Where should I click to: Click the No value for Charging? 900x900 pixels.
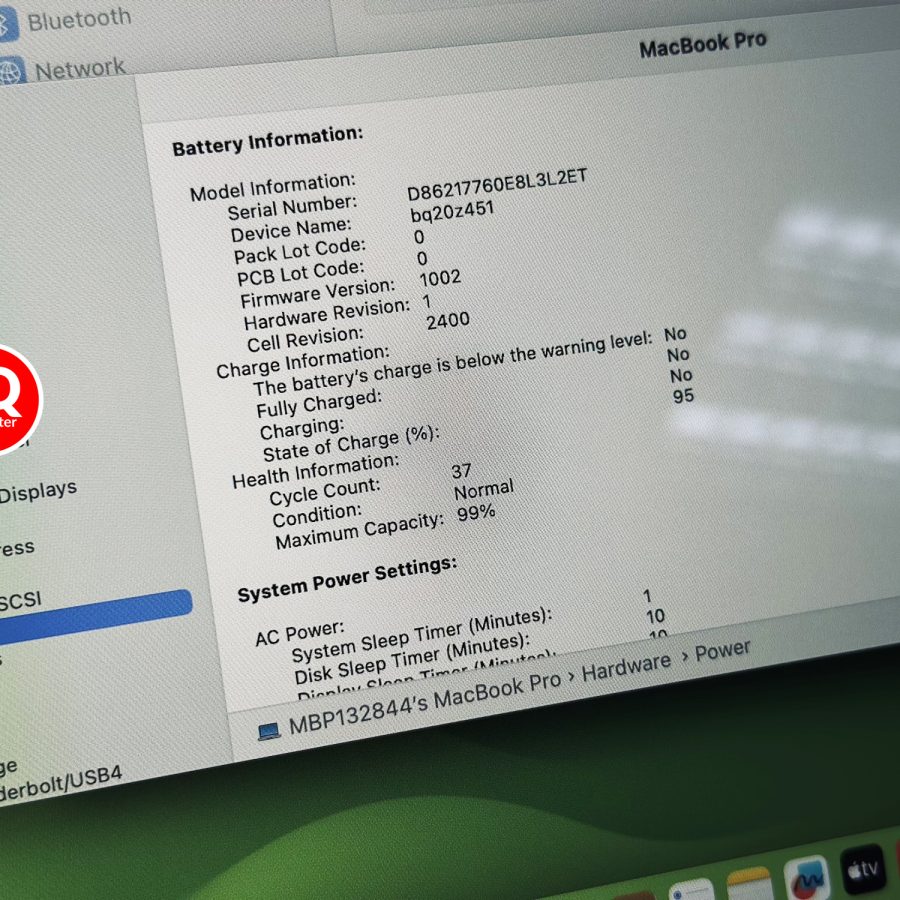[x=681, y=375]
